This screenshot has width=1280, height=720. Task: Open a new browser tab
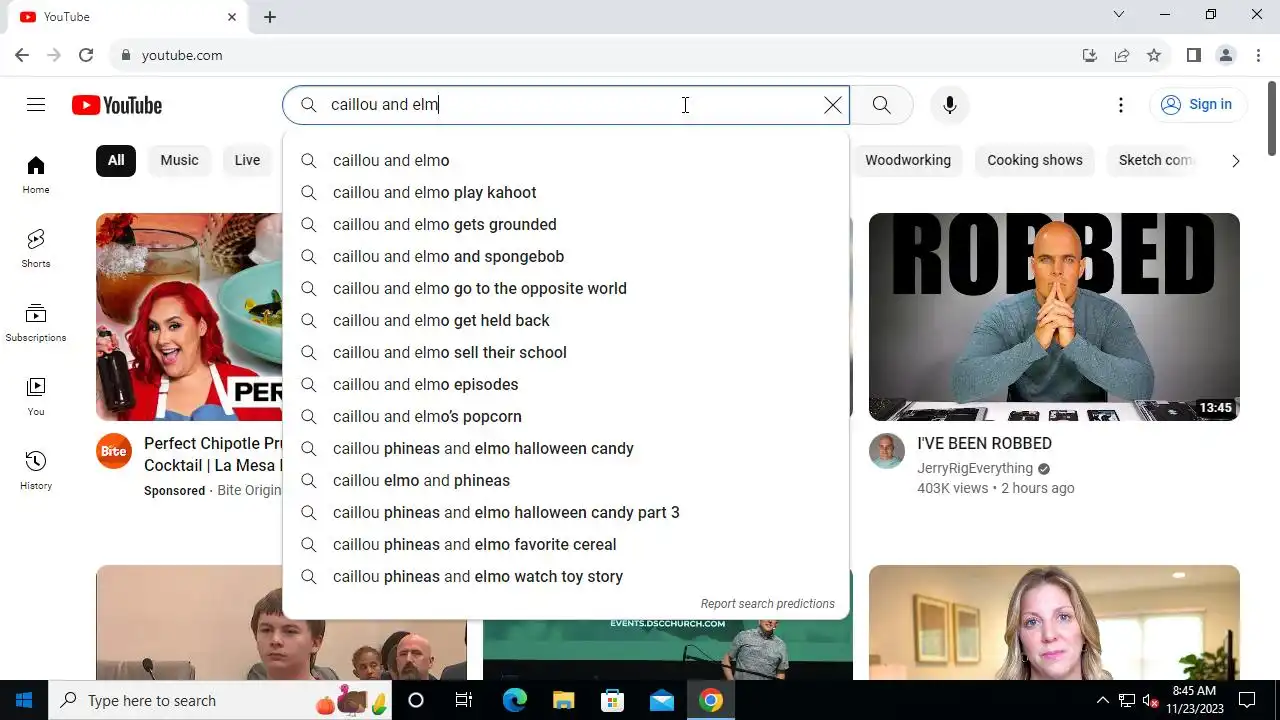click(270, 17)
